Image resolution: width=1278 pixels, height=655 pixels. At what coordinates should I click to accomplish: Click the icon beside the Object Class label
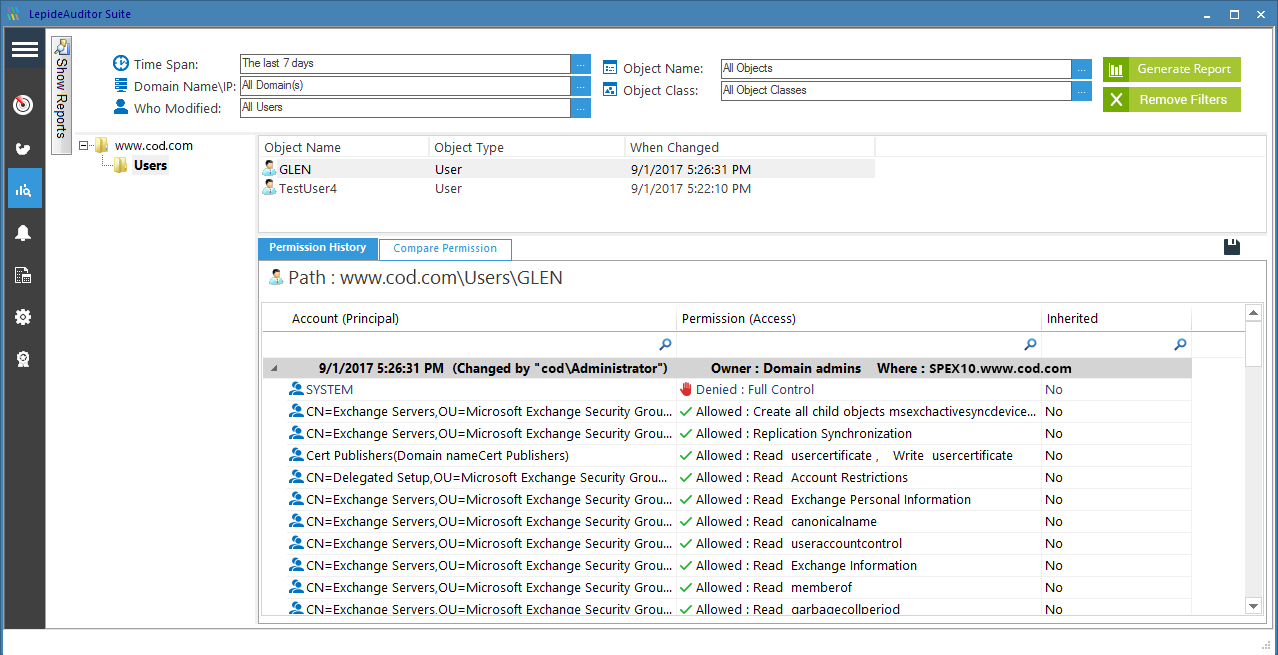[610, 89]
